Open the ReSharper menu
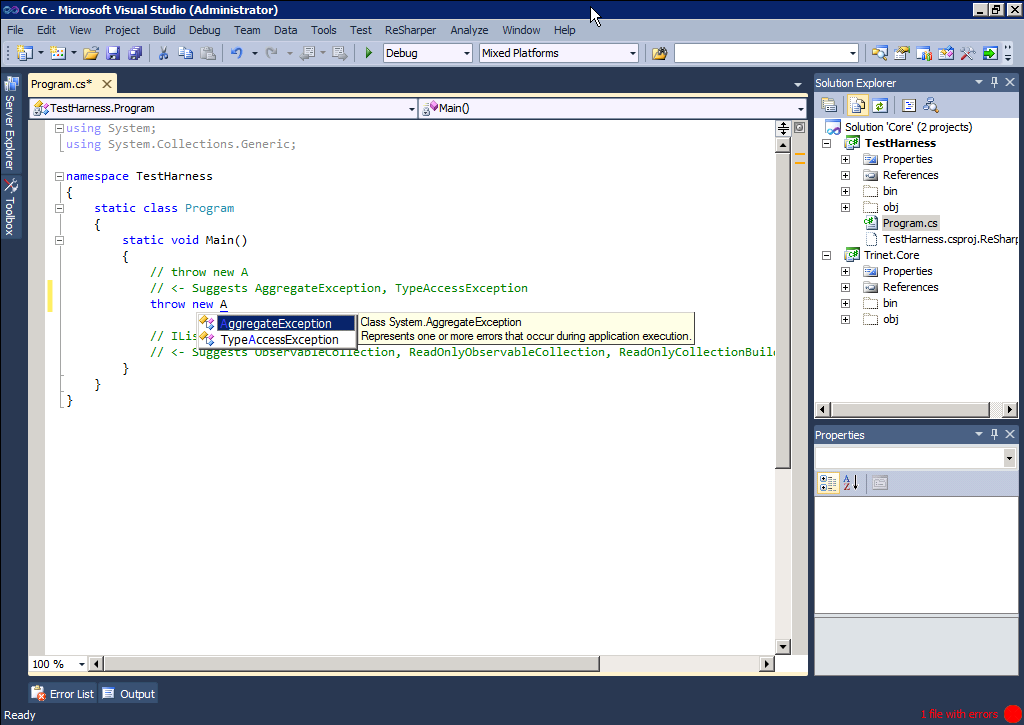This screenshot has width=1024, height=725. tap(410, 30)
